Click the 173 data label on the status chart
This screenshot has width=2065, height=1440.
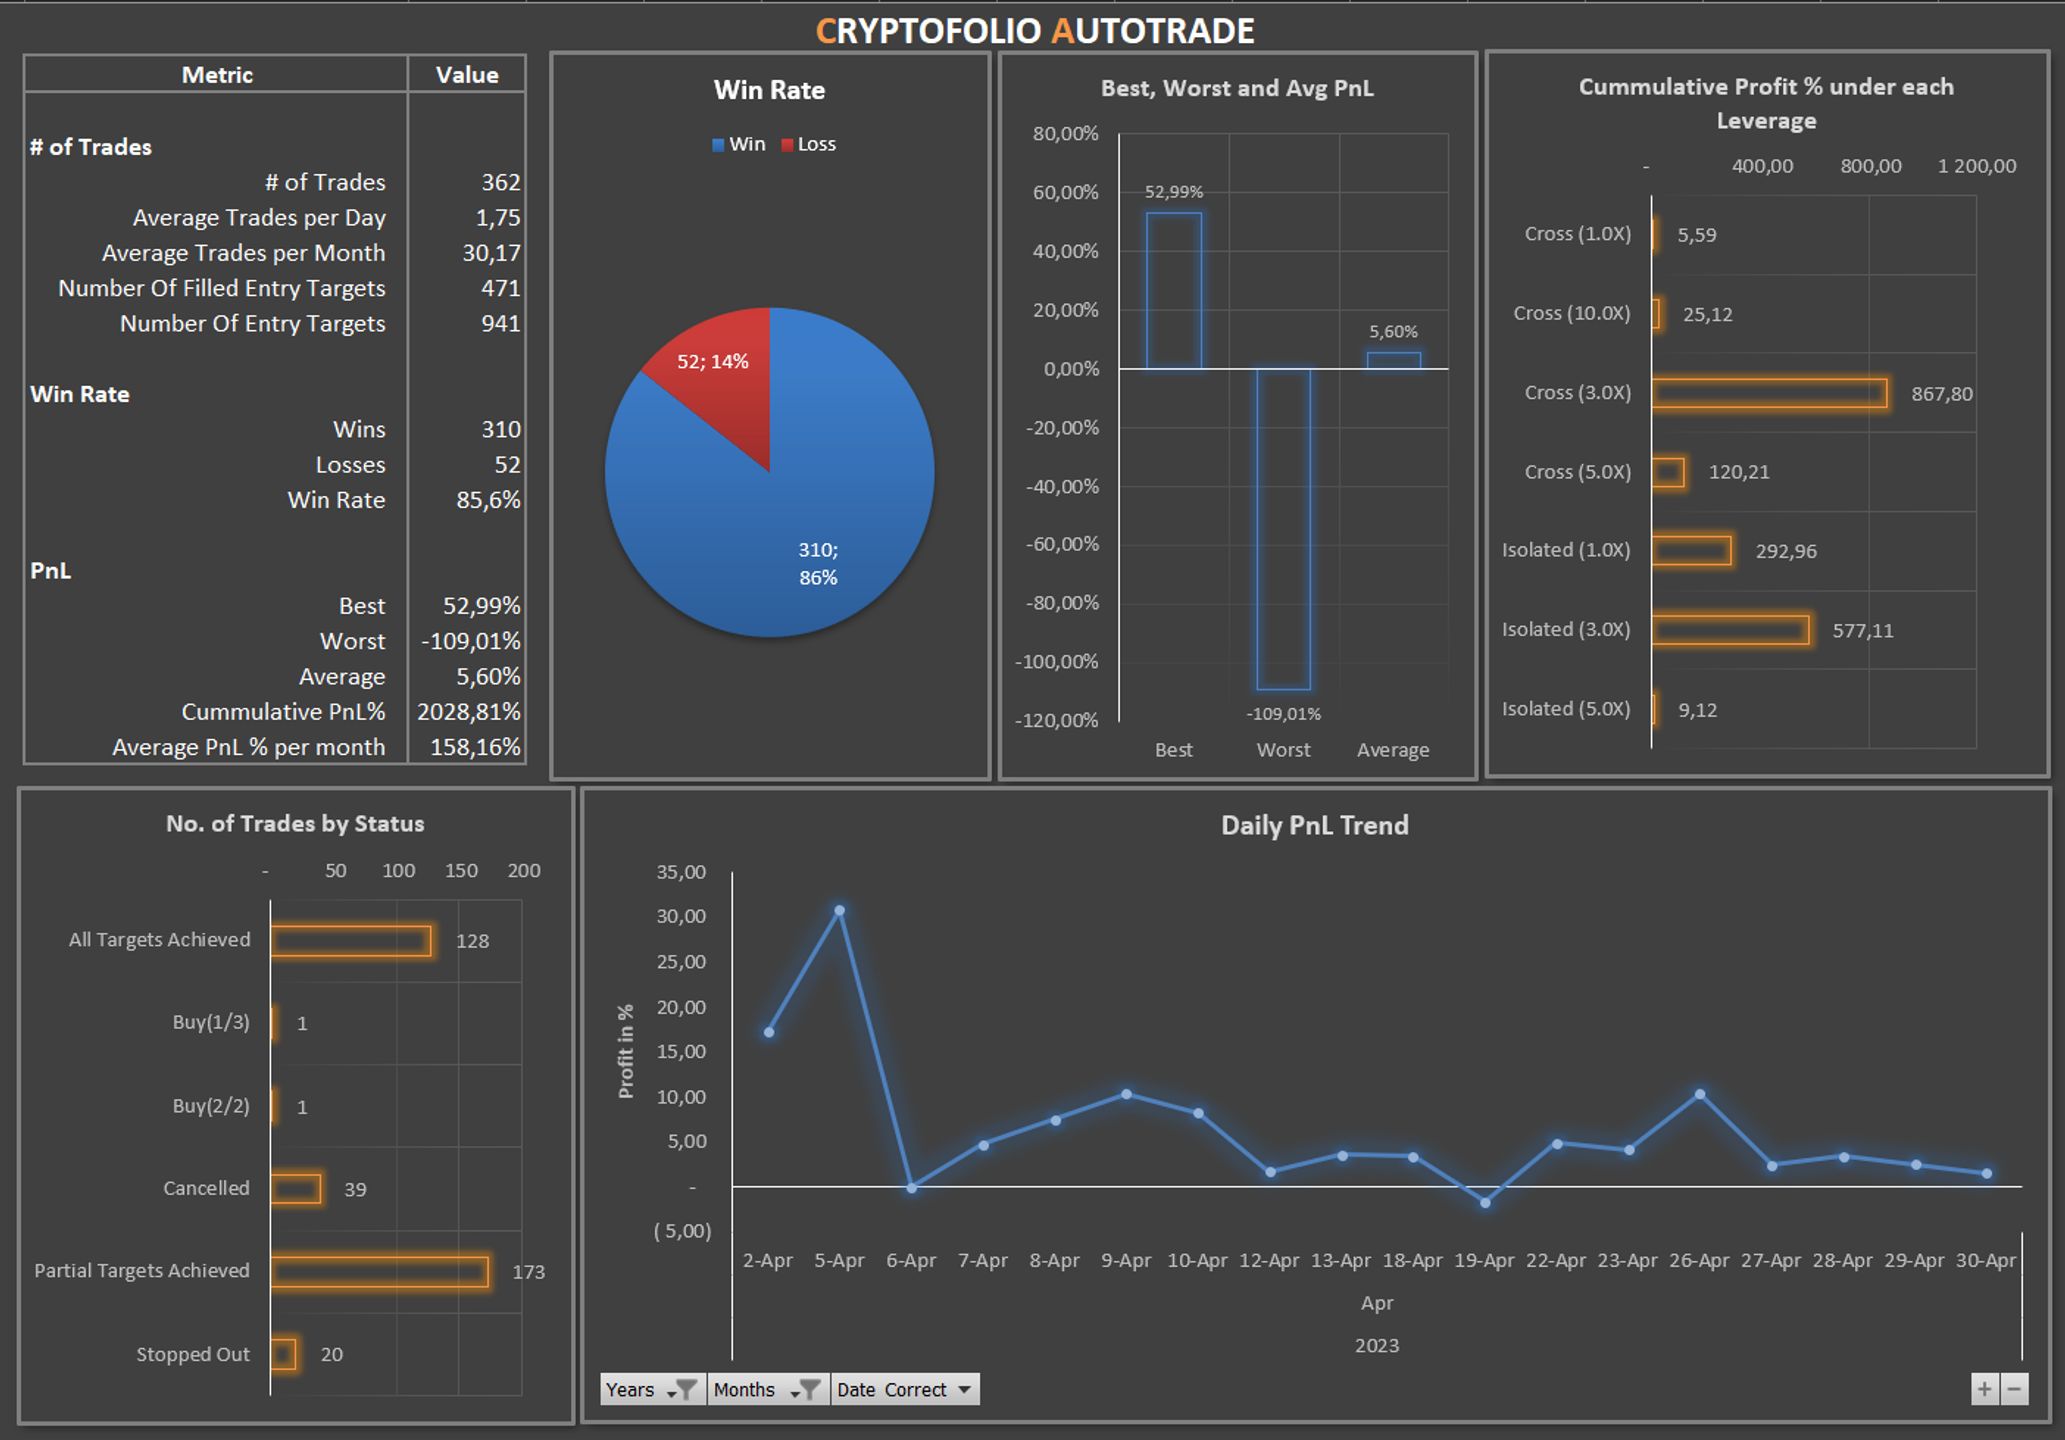529,1272
